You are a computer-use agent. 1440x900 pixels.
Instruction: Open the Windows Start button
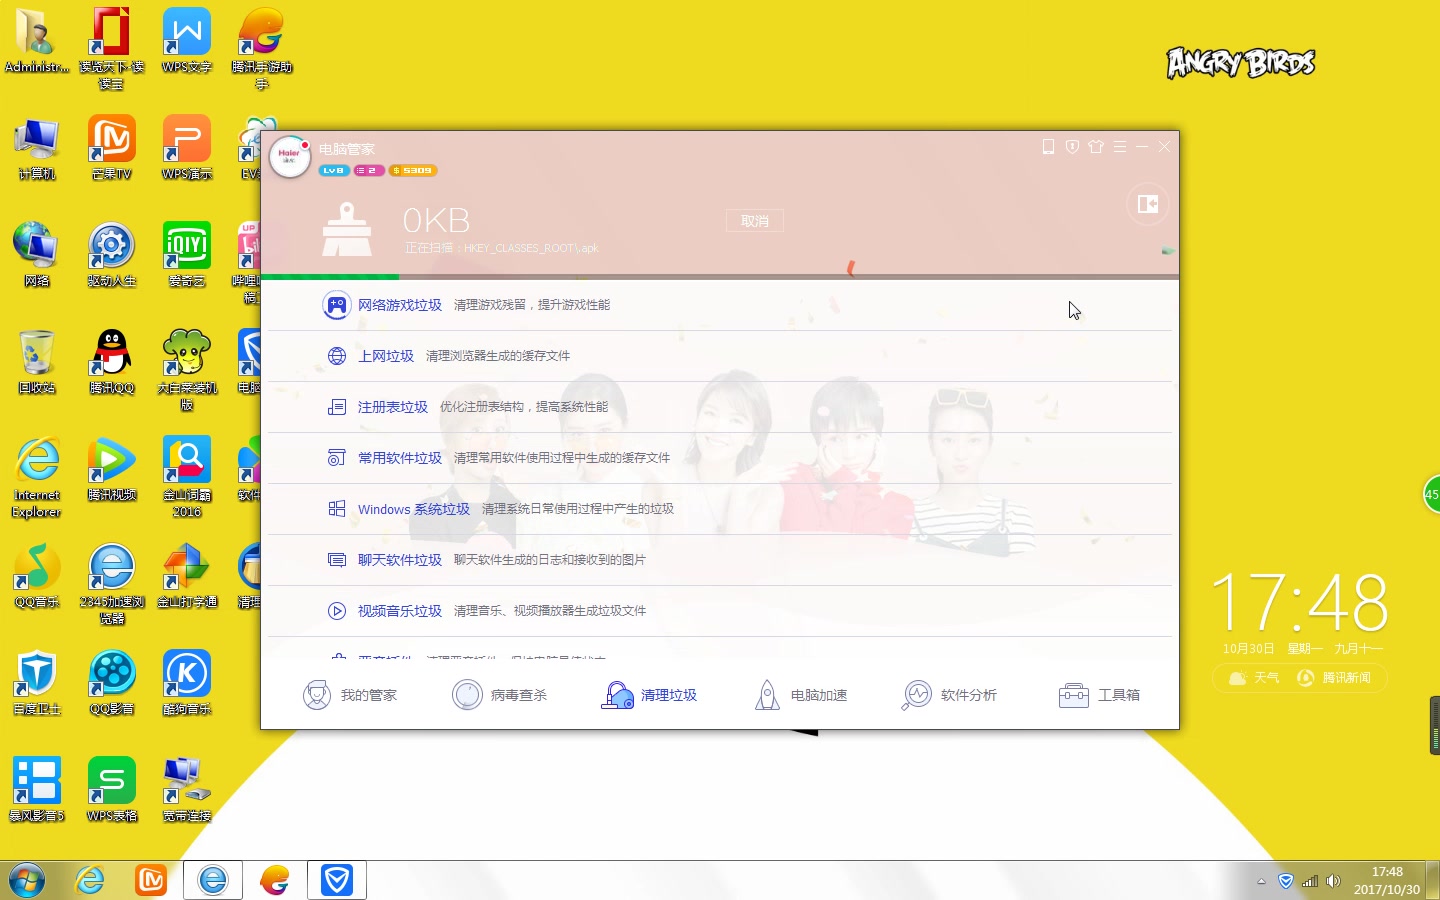point(26,880)
